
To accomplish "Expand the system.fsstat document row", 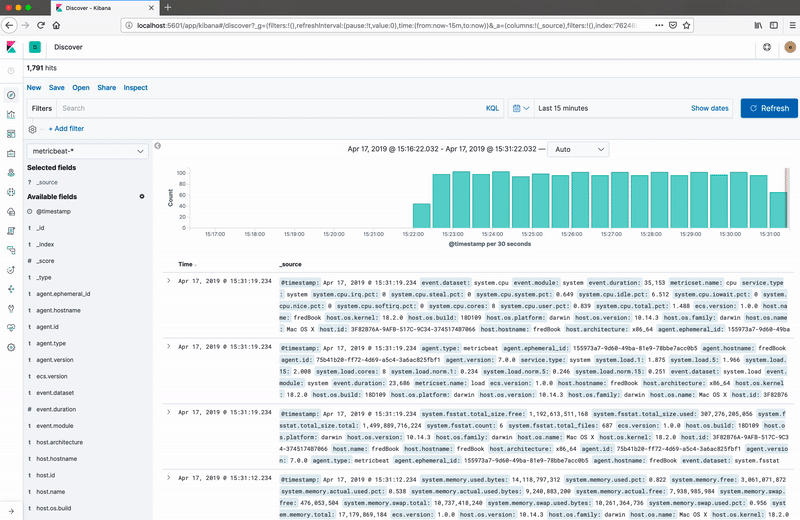I will tap(169, 412).
